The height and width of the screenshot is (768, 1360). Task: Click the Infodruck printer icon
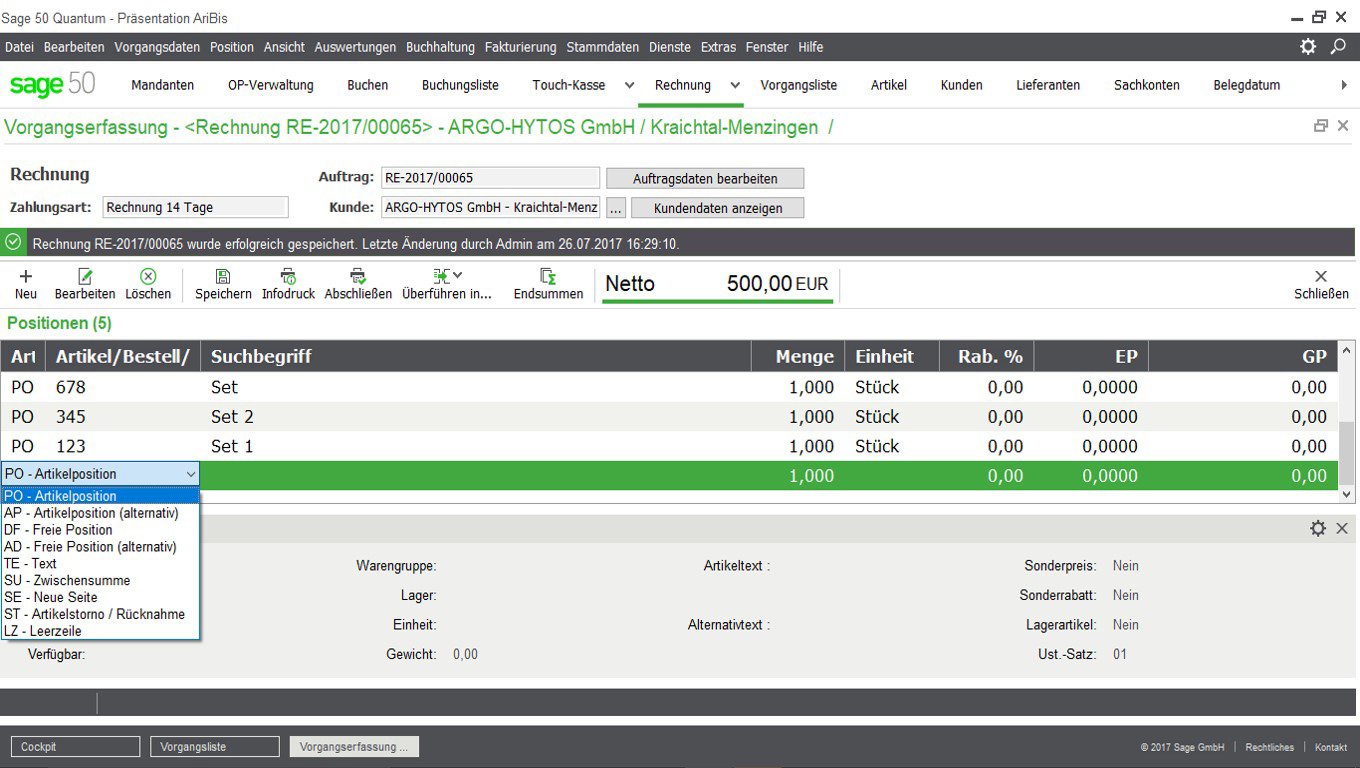[x=288, y=277]
